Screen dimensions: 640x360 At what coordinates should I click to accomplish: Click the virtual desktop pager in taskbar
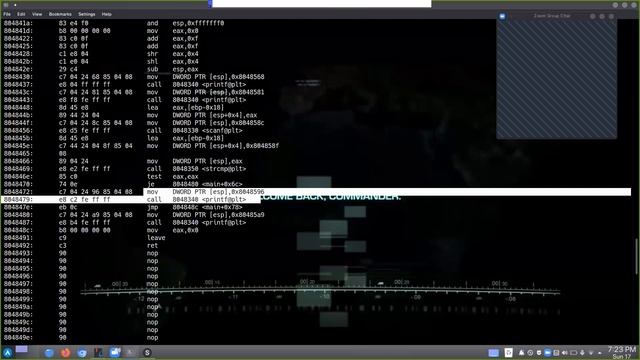[x=22, y=349]
